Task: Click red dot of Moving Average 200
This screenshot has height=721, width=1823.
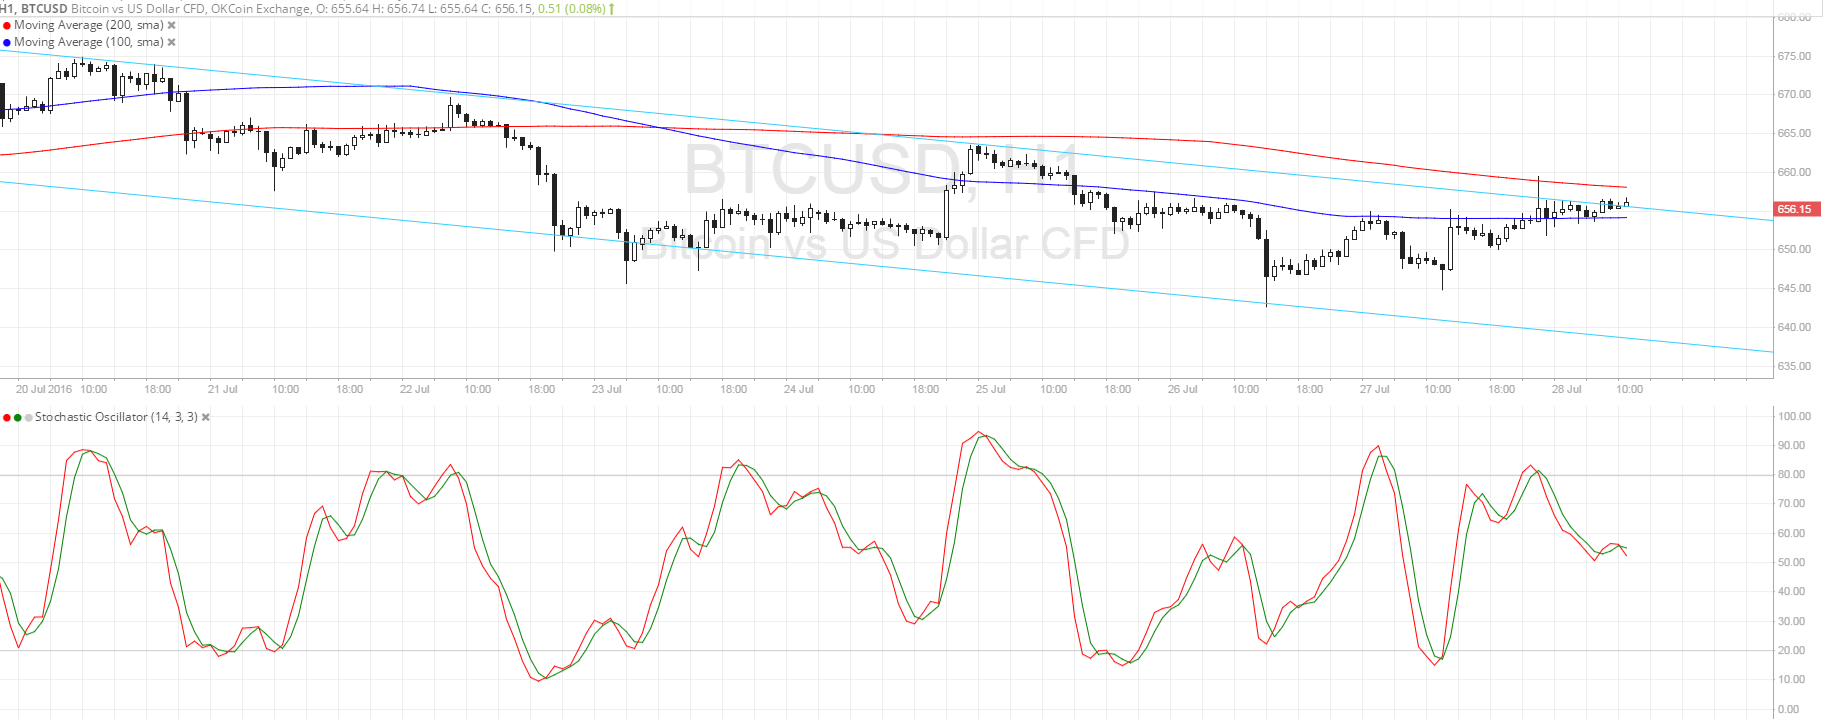Action: pos(7,26)
